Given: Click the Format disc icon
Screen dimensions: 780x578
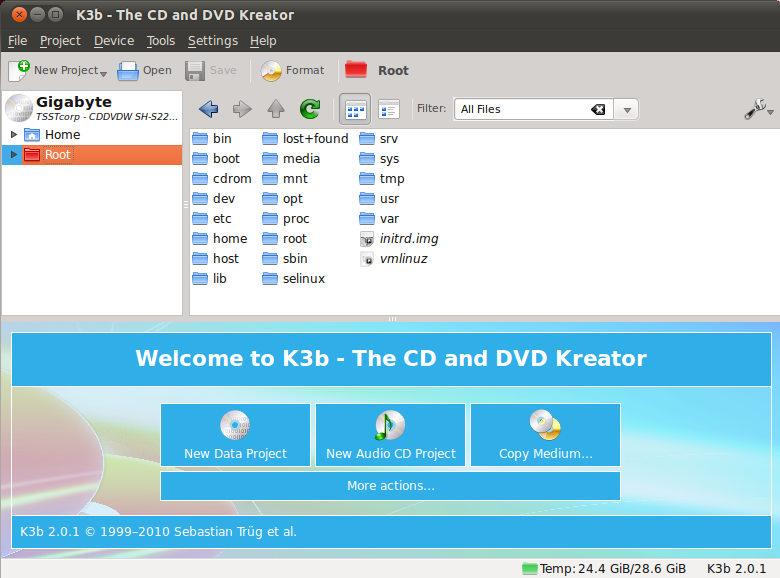Looking at the screenshot, I should coord(271,71).
